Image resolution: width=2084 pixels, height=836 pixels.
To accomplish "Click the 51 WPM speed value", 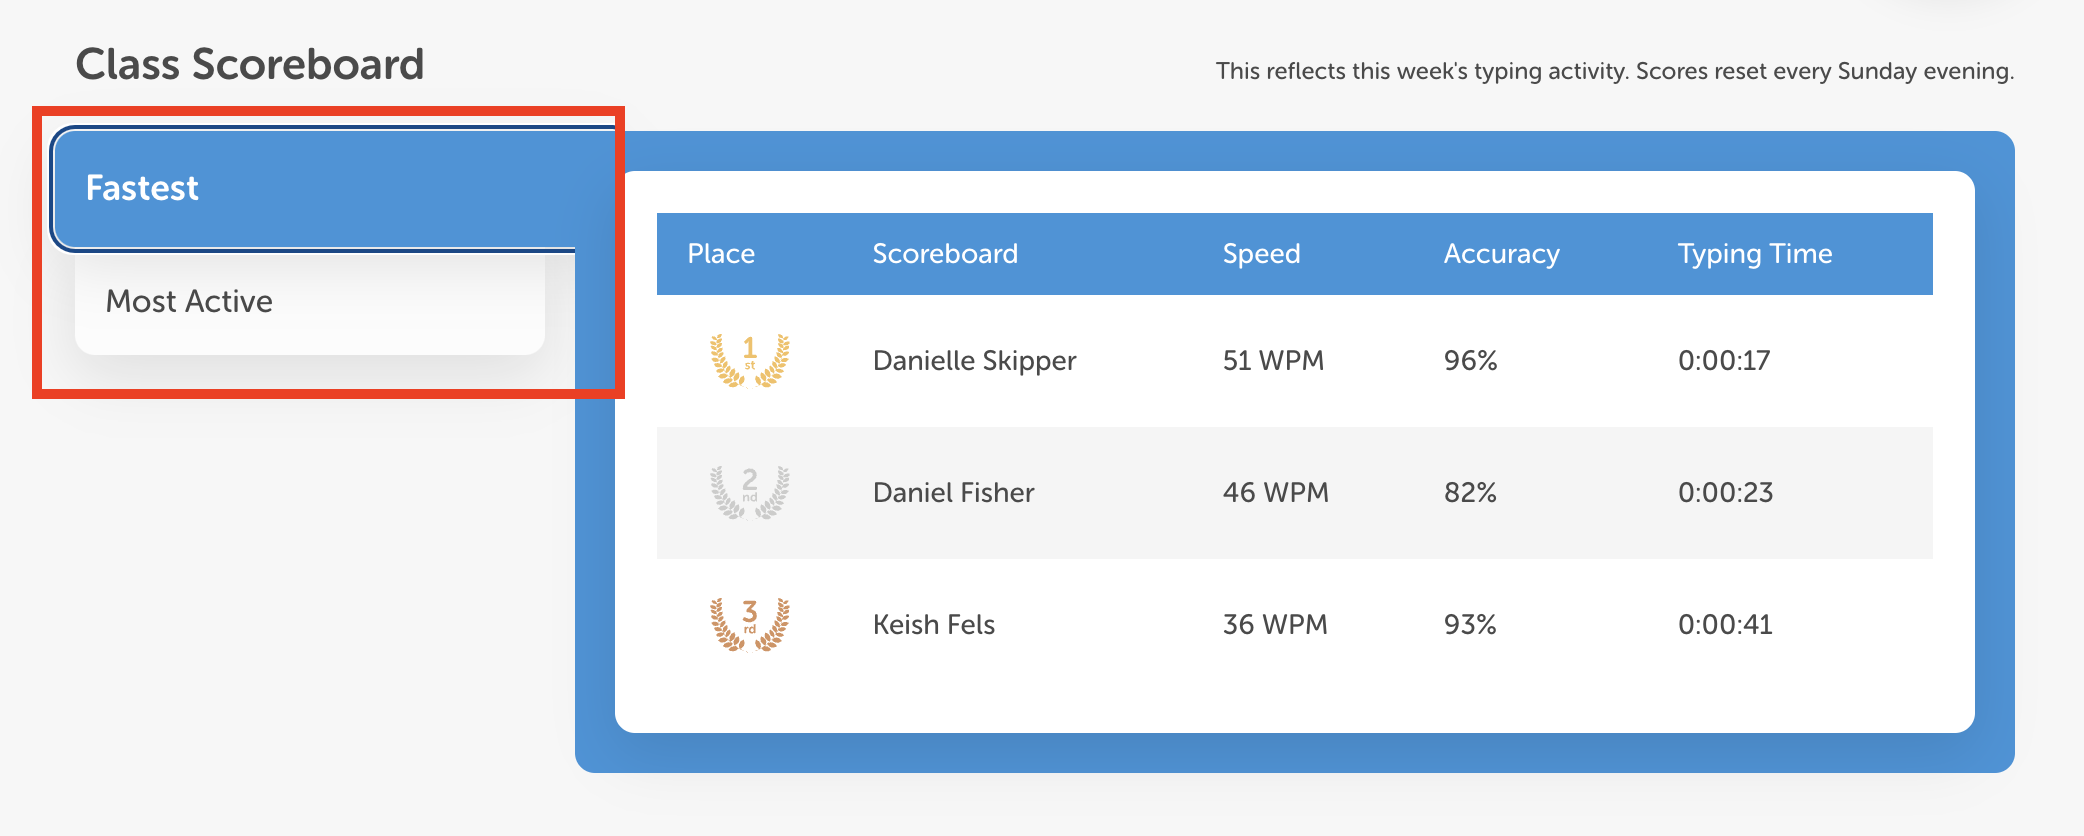I will pos(1273,360).
